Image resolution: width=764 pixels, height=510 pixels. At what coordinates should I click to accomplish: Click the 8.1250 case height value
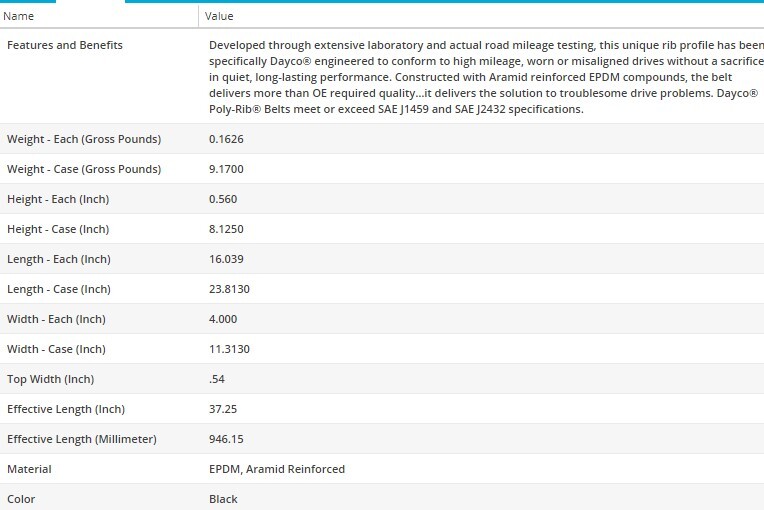(226, 229)
